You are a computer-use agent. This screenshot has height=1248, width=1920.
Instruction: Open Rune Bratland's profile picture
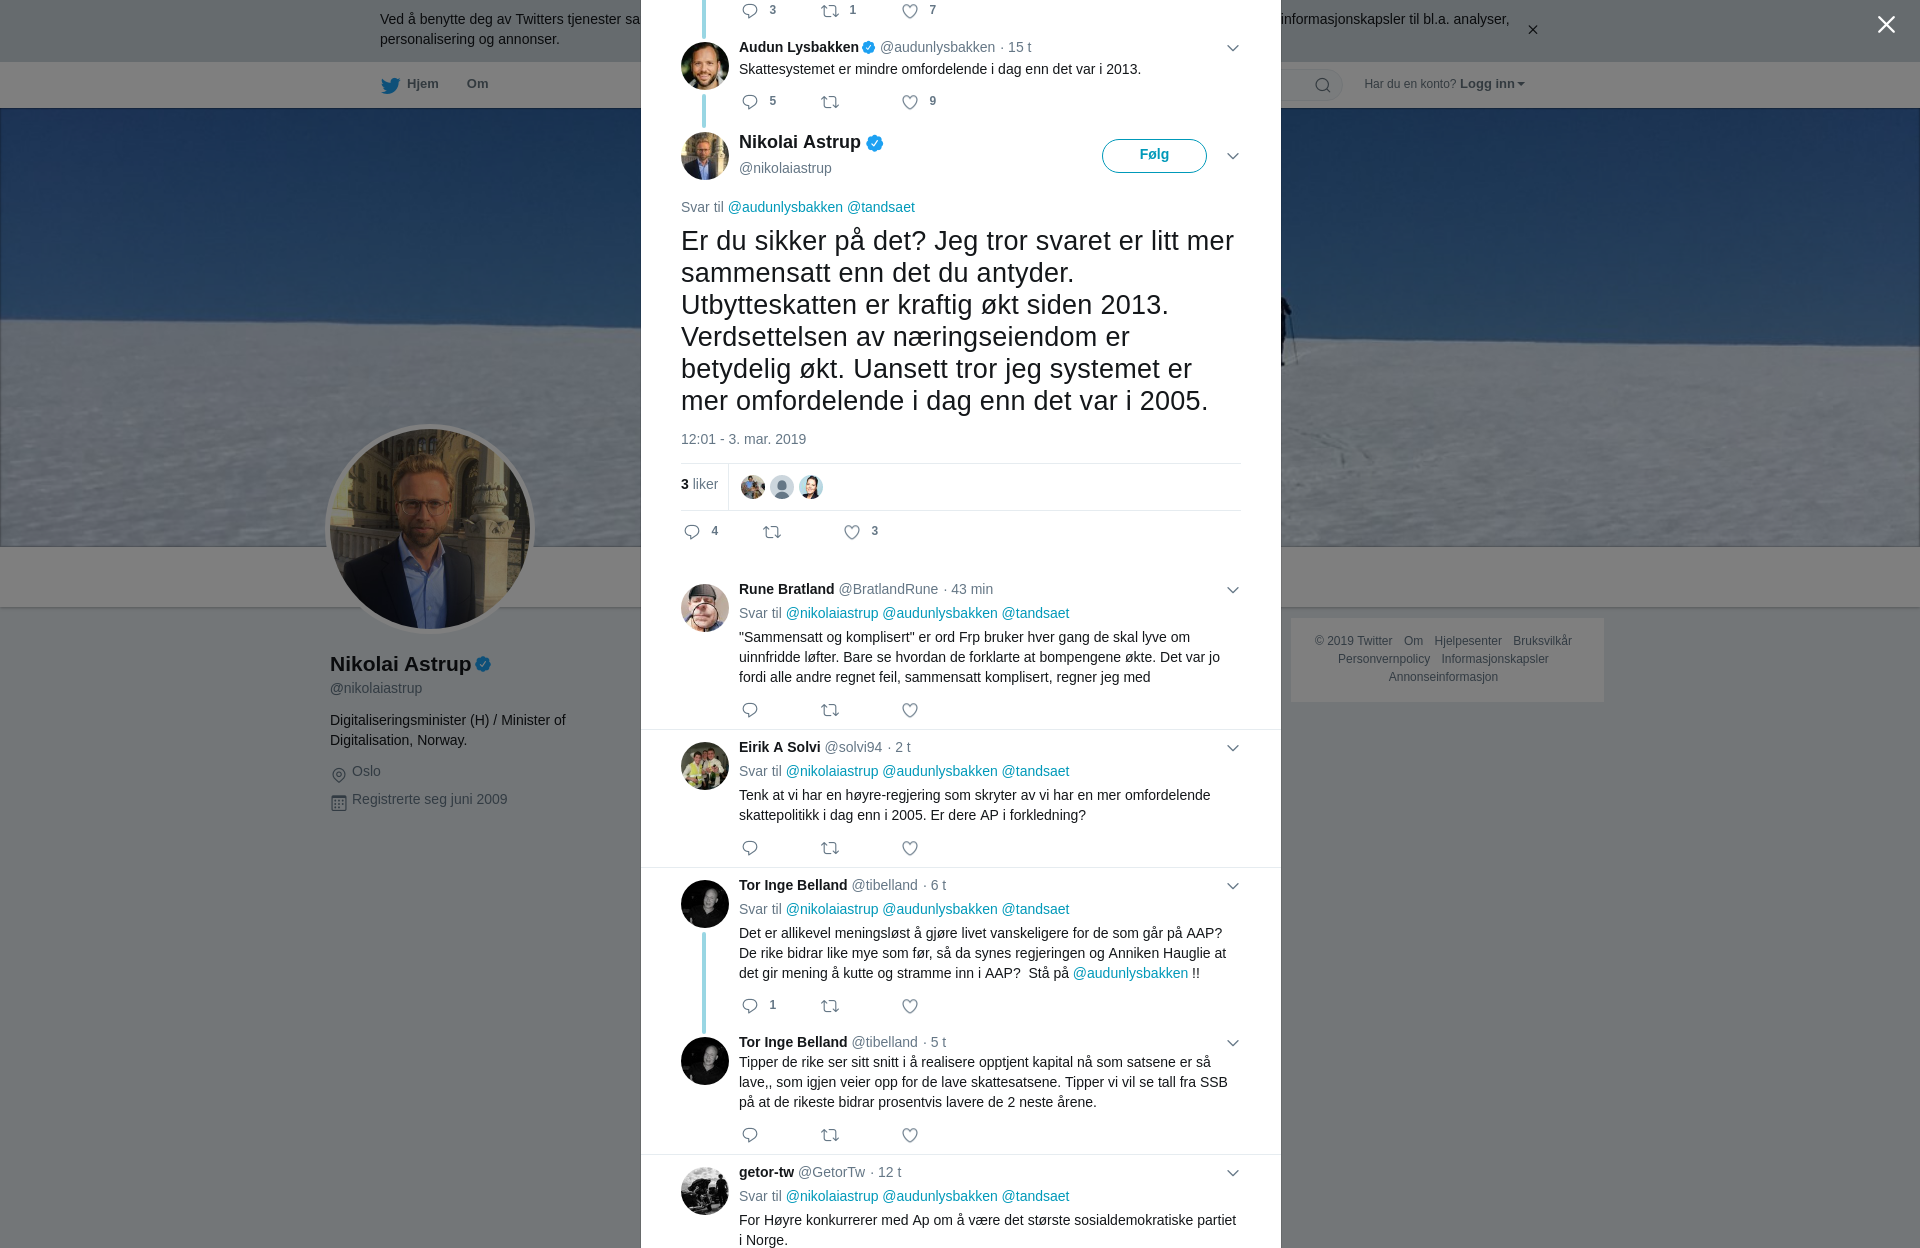tap(705, 608)
